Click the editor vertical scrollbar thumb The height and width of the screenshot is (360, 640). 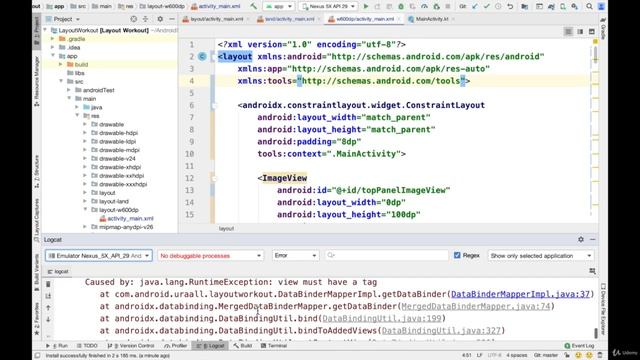coord(596,54)
